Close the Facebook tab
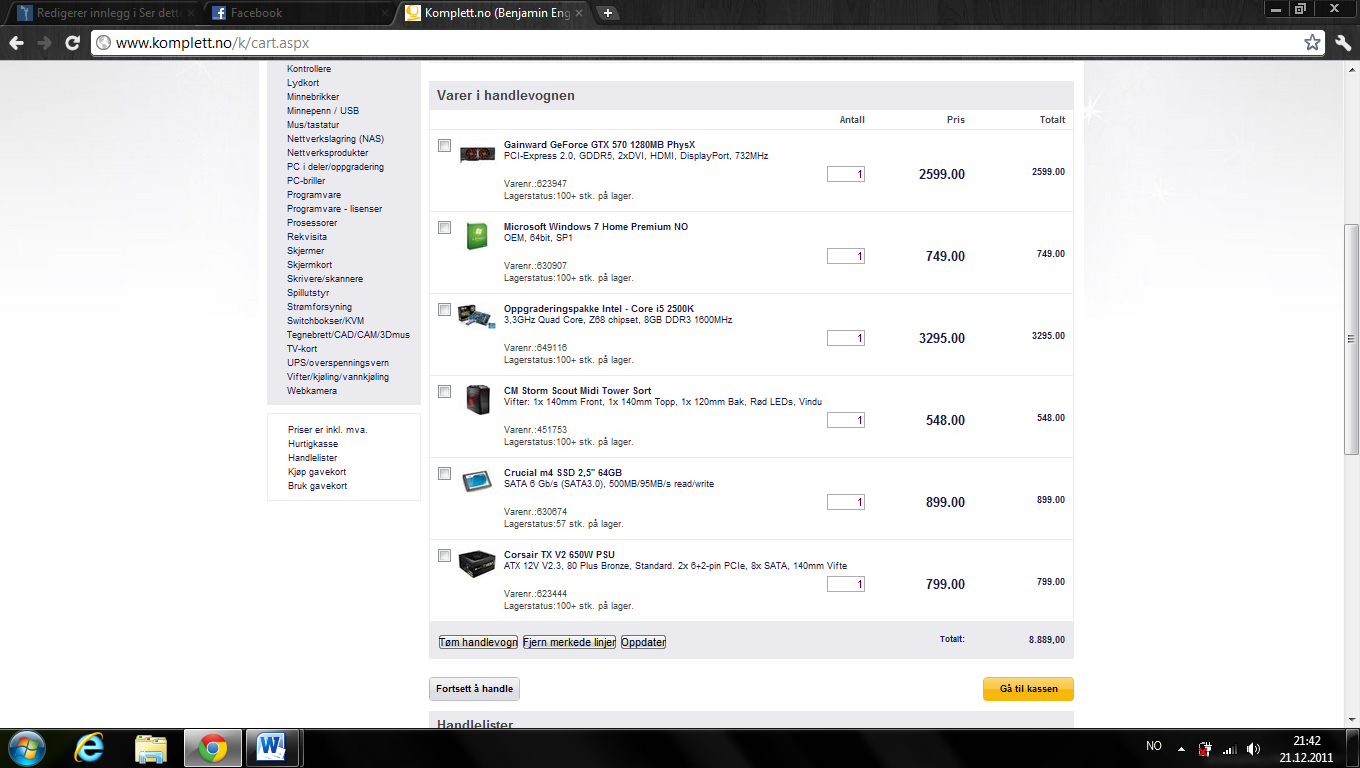The width and height of the screenshot is (1360, 768). point(384,13)
